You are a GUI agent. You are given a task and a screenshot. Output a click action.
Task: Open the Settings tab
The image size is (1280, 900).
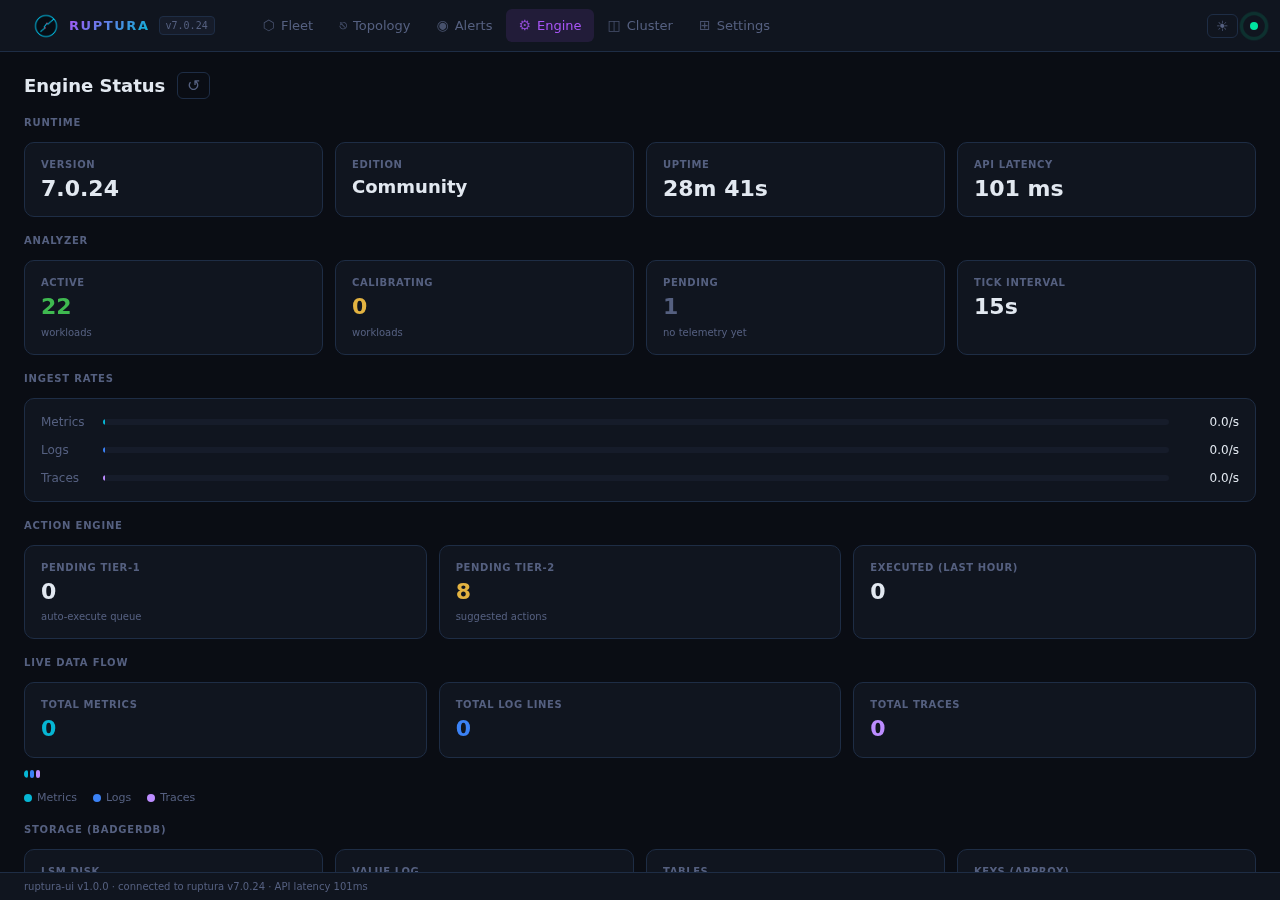click(734, 26)
